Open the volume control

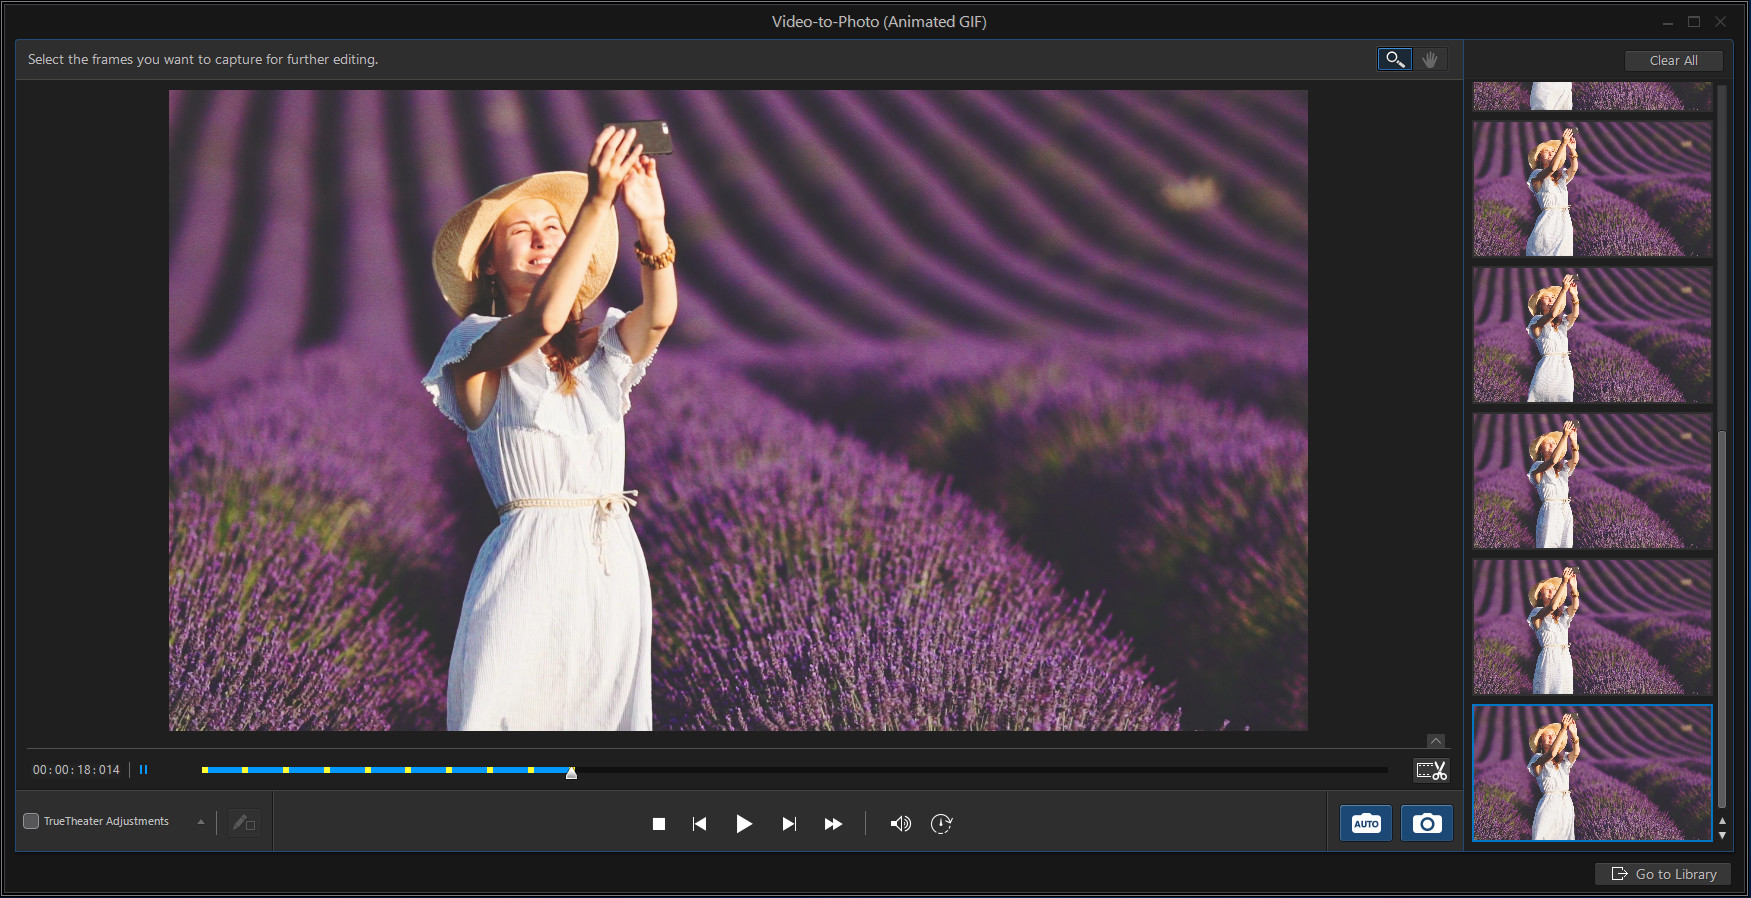[901, 824]
